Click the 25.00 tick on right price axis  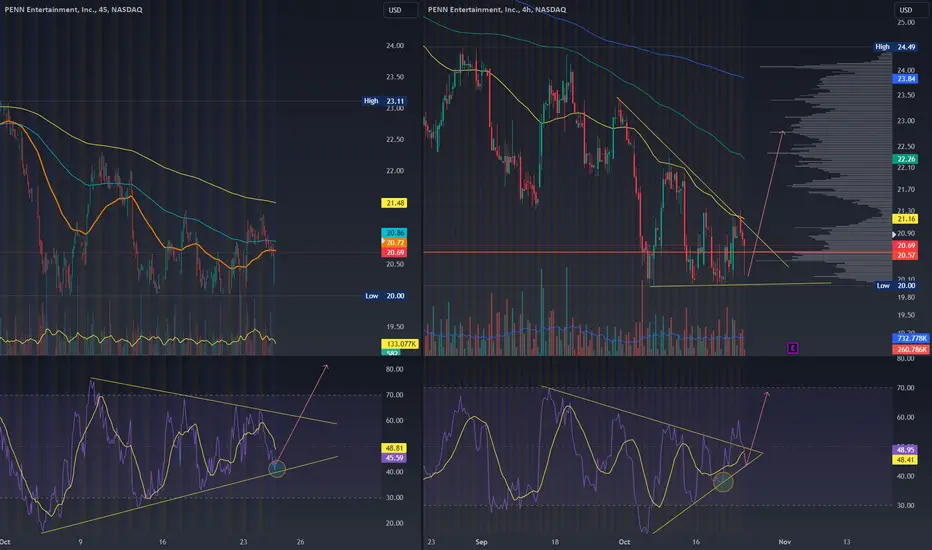(906, 23)
